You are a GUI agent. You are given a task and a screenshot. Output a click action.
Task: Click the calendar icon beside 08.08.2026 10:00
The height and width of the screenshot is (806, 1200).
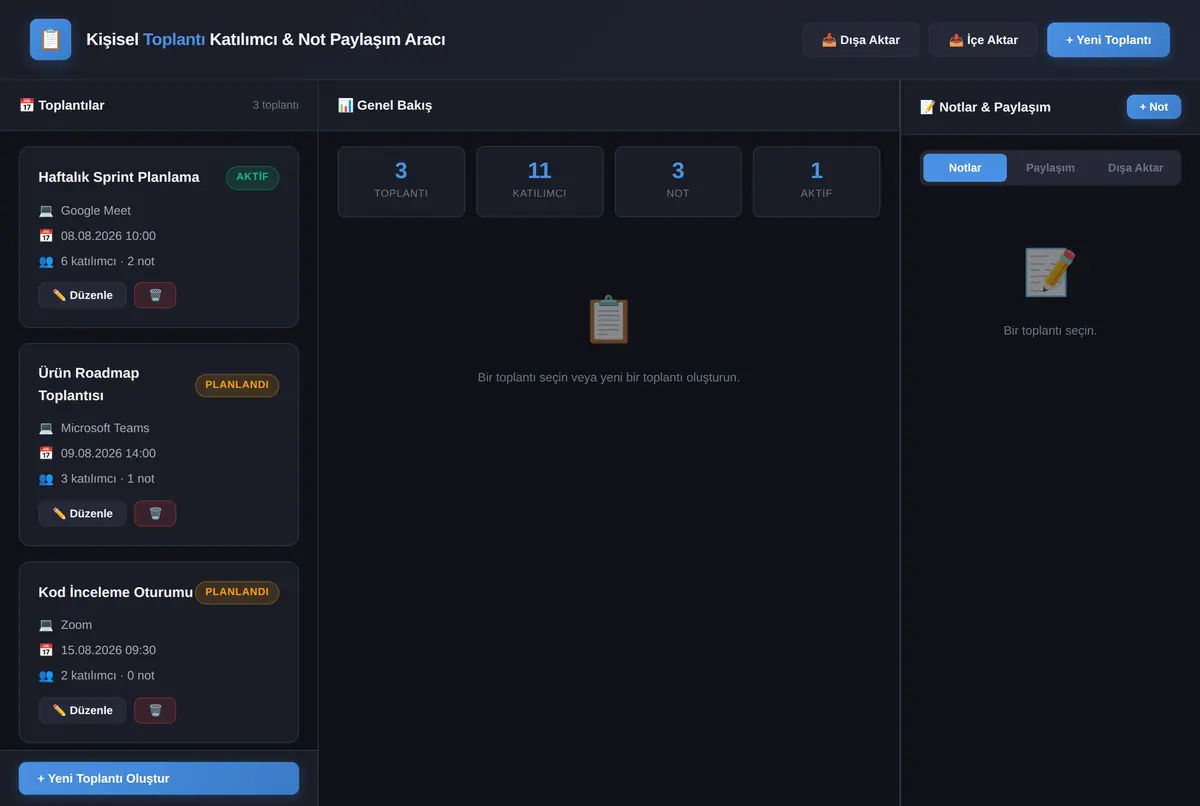tap(46, 236)
